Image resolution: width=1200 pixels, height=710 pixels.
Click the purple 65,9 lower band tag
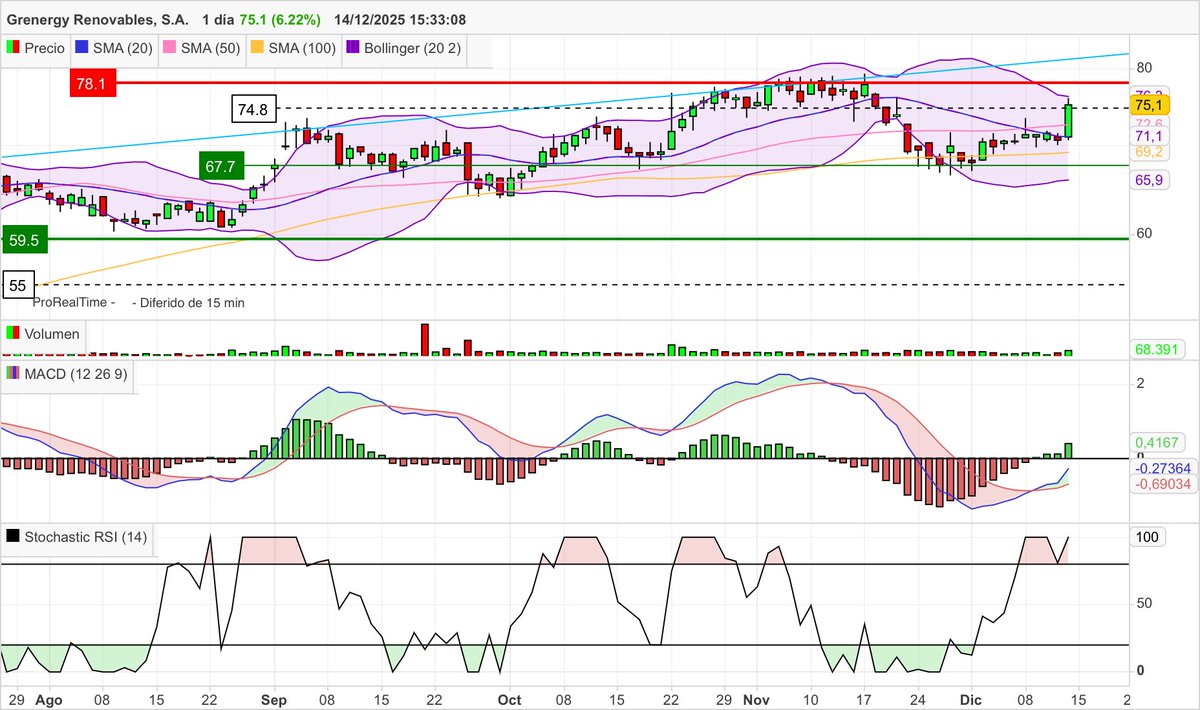1148,180
